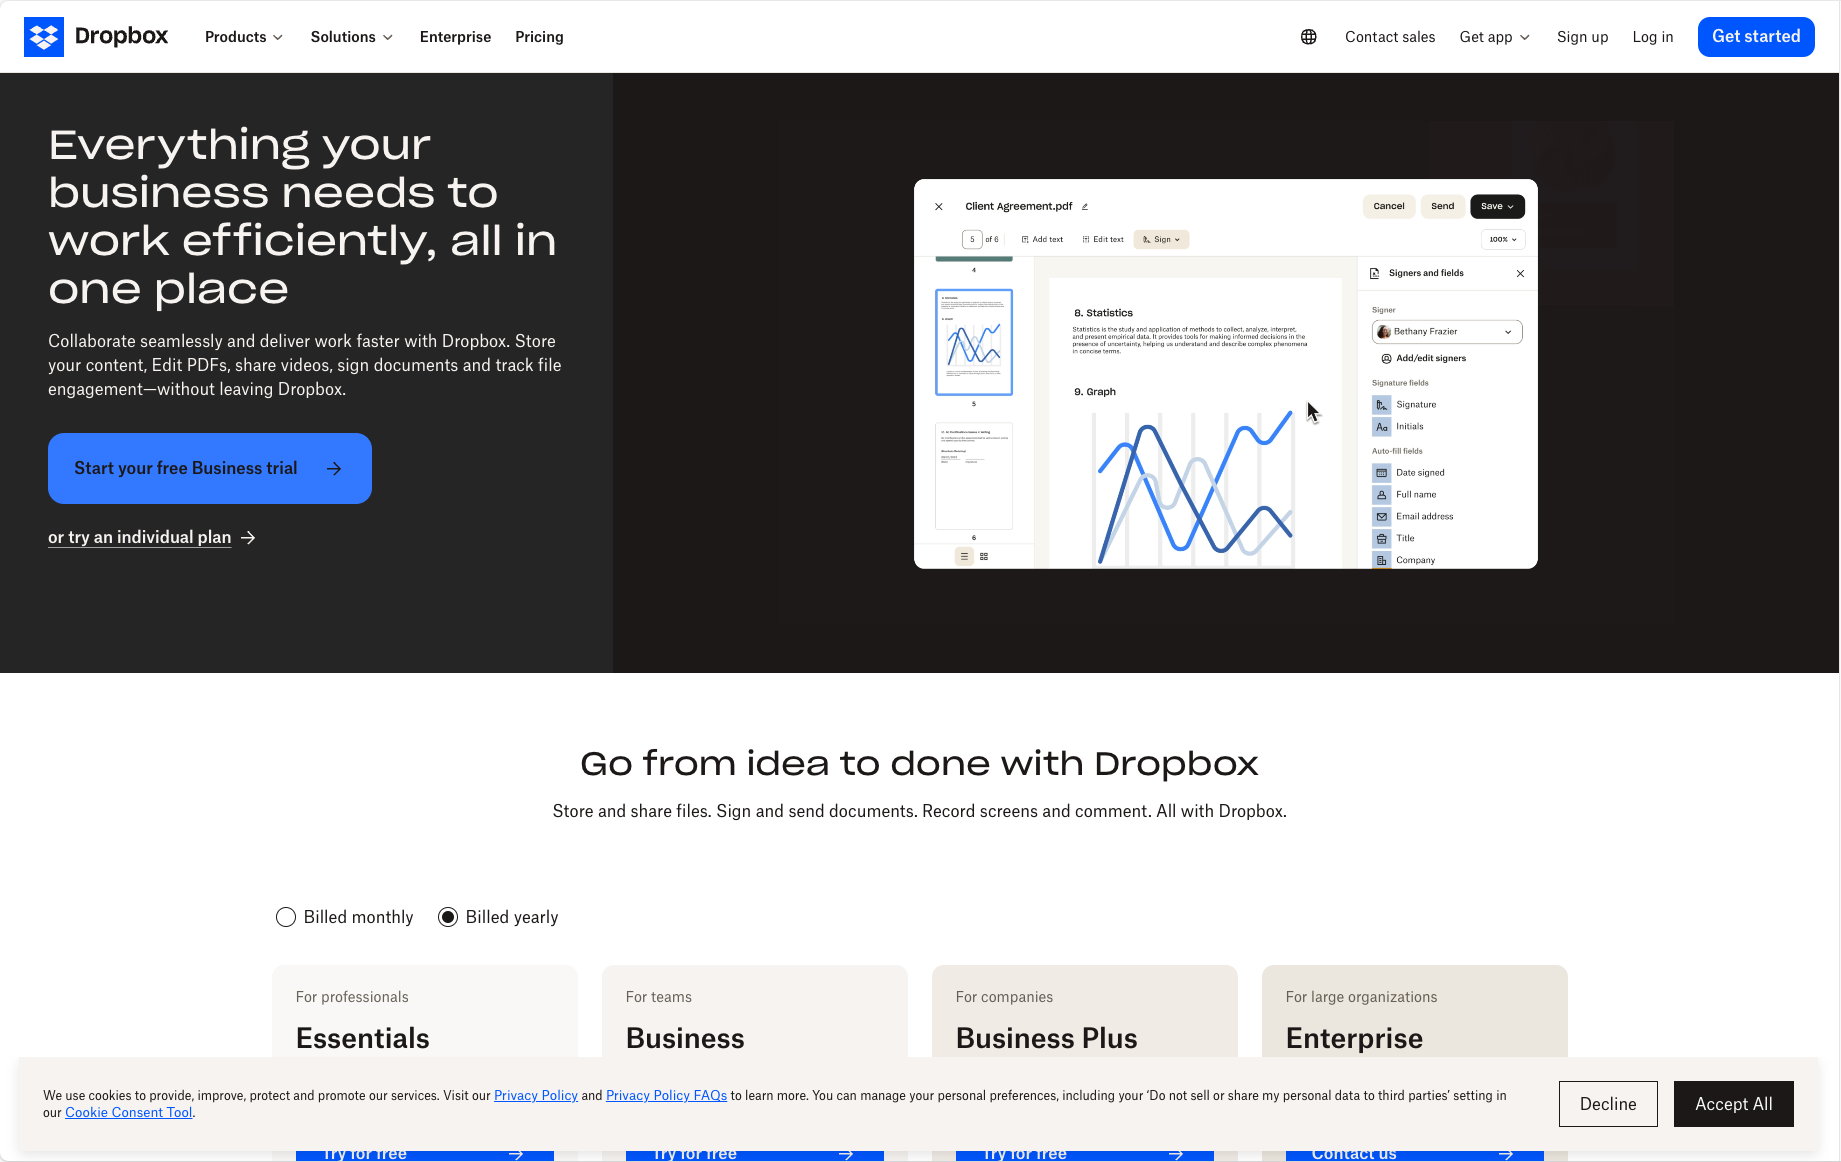
Task: Click the Dropbox wordmark in the header
Action: (x=122, y=37)
